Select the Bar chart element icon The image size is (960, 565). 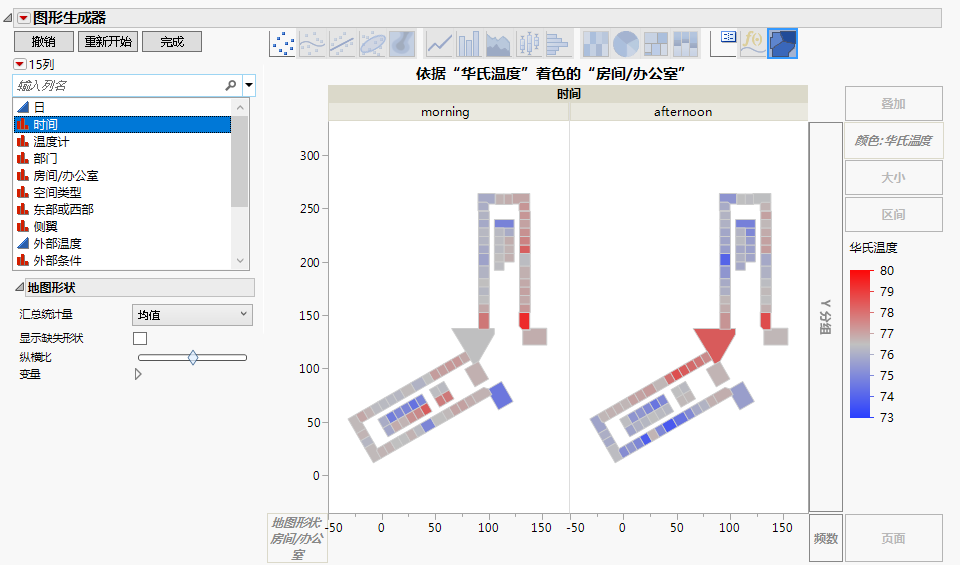pos(469,44)
